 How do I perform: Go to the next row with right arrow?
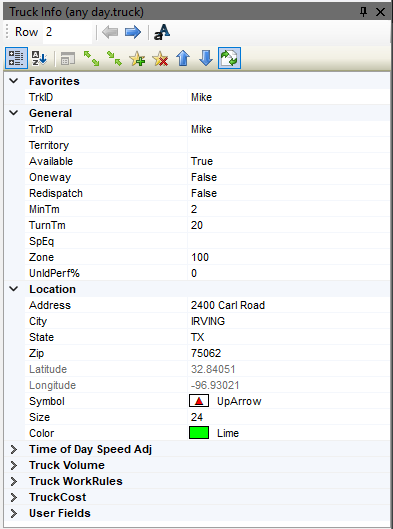(133, 32)
